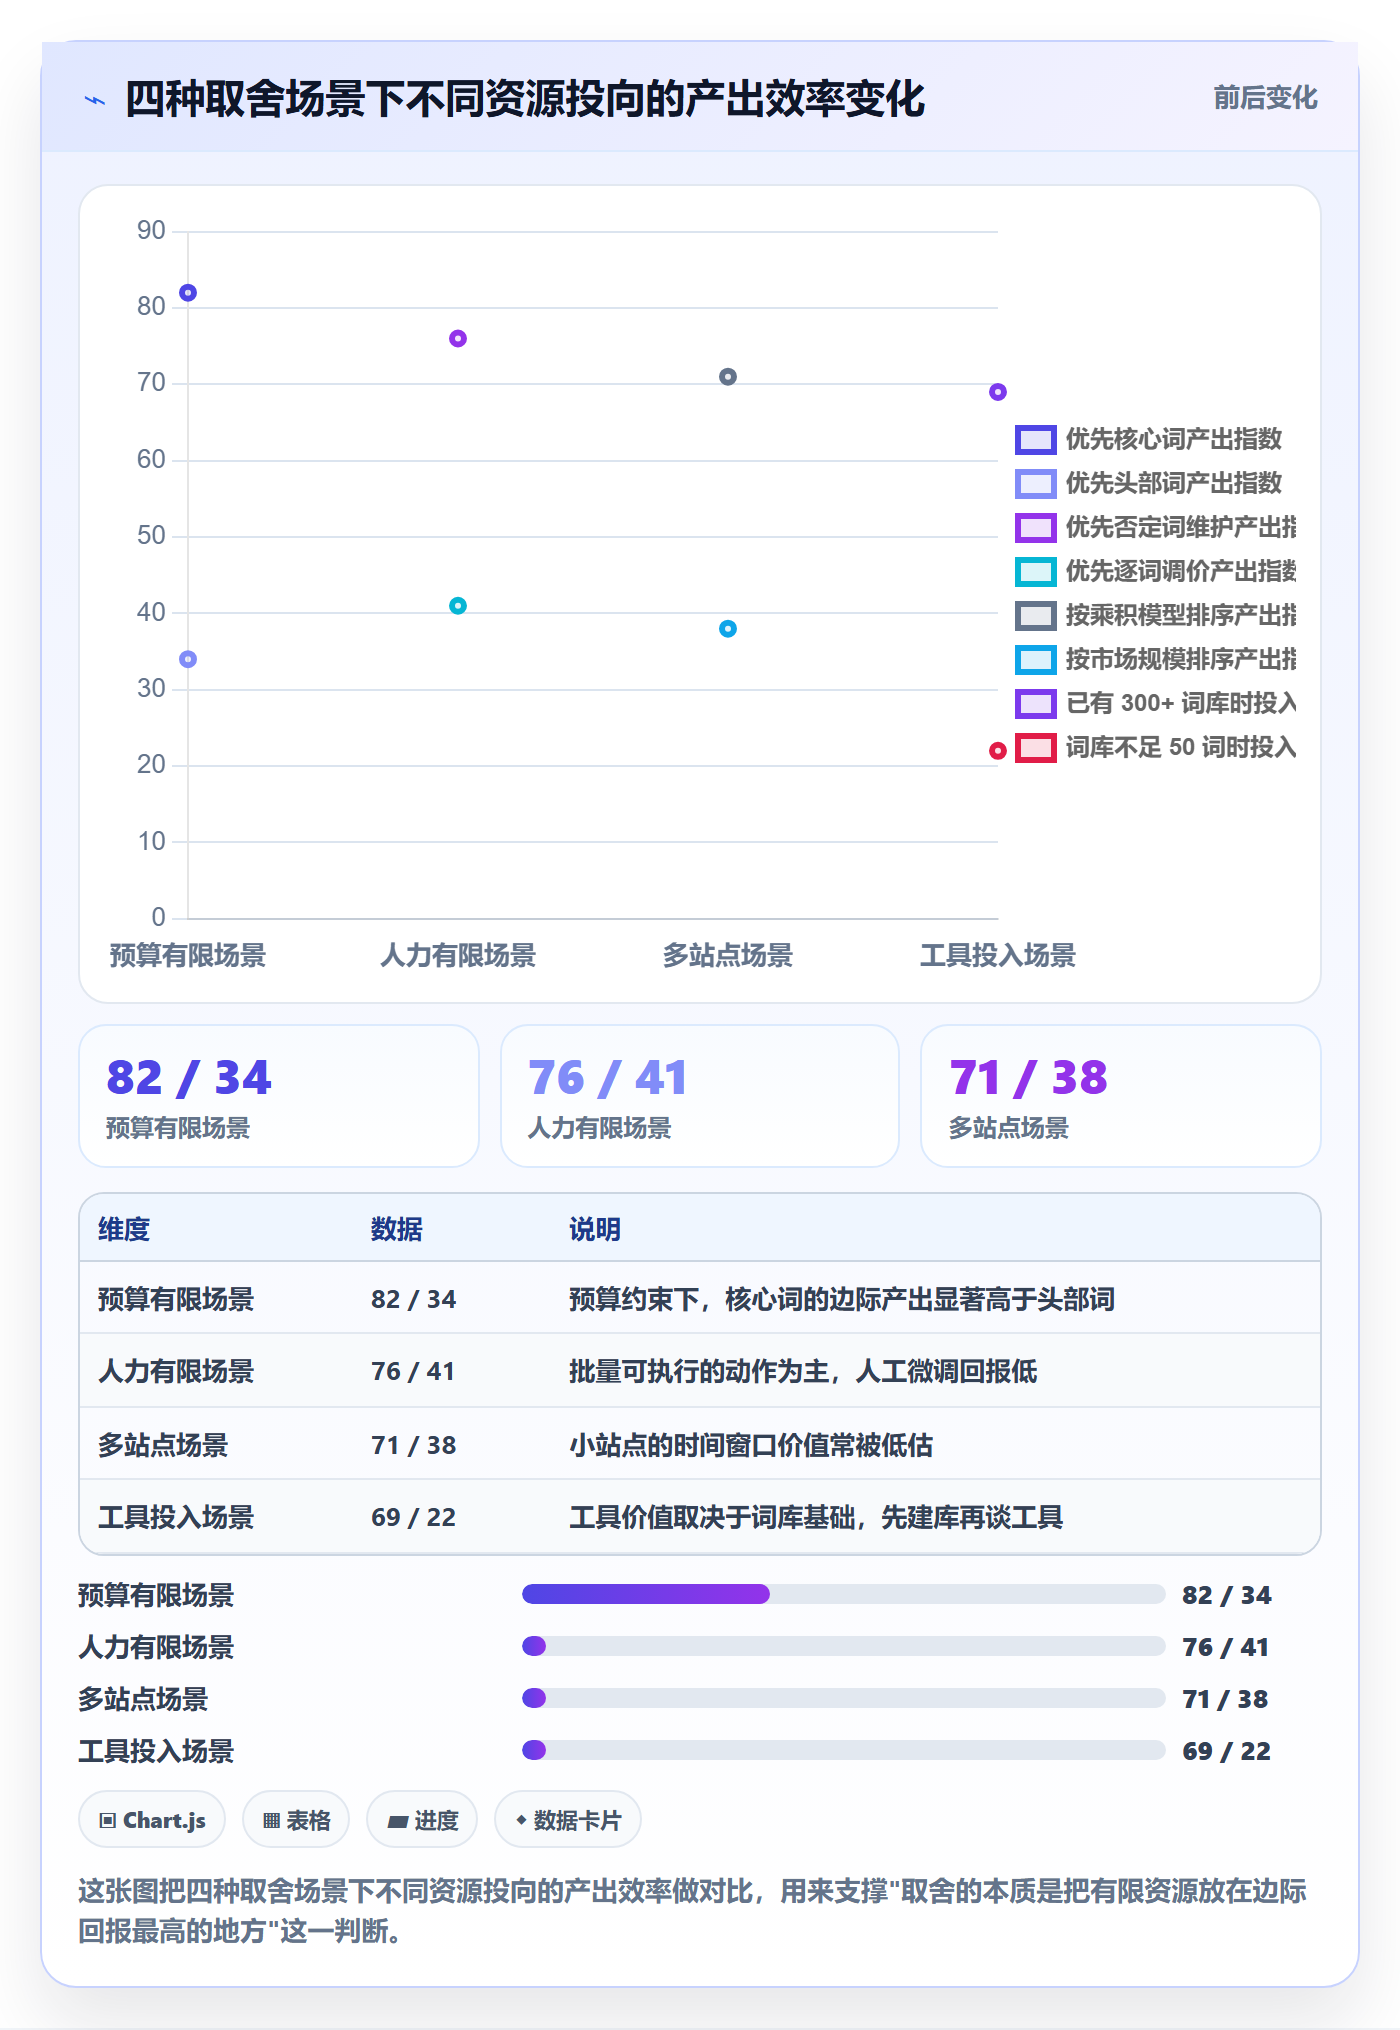Select the chart point at 34 for 预算有限场景

[188, 659]
